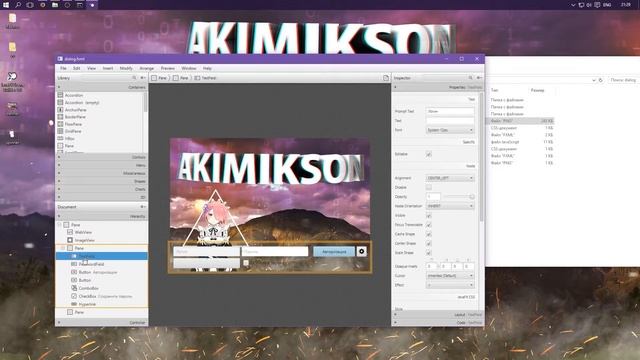640x360 pixels.
Task: Open the Arrange menu
Action: (147, 68)
